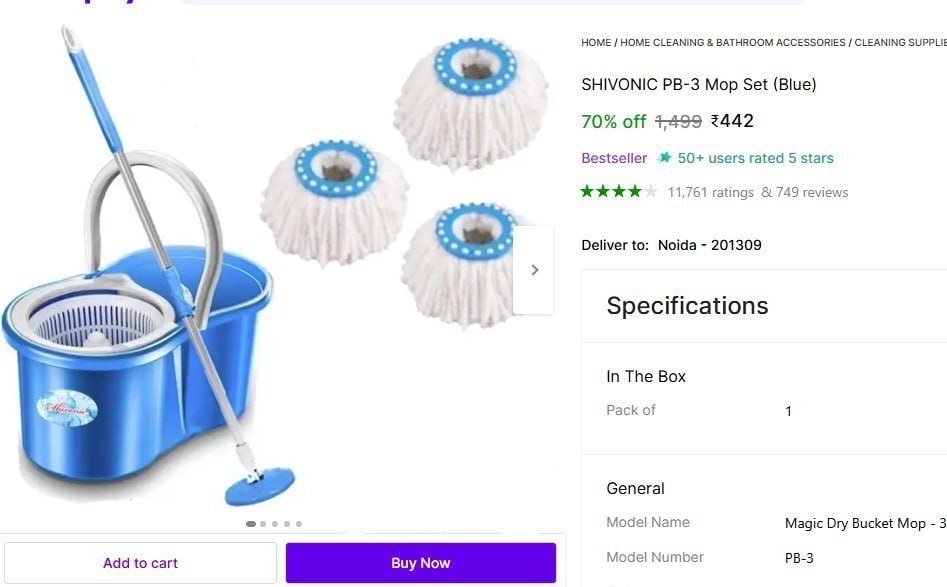Click the next image arrow chevron
Viewport: 947px width, 587px height.
click(534, 270)
